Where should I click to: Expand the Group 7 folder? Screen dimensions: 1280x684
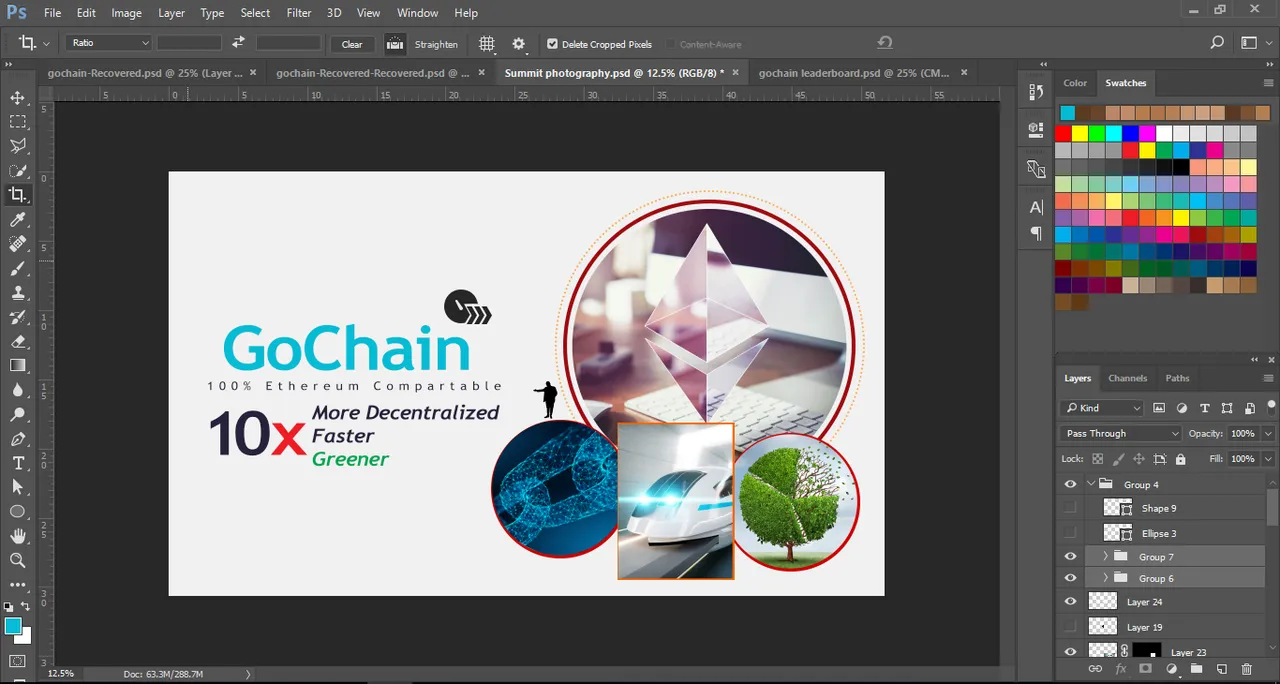(x=1105, y=556)
